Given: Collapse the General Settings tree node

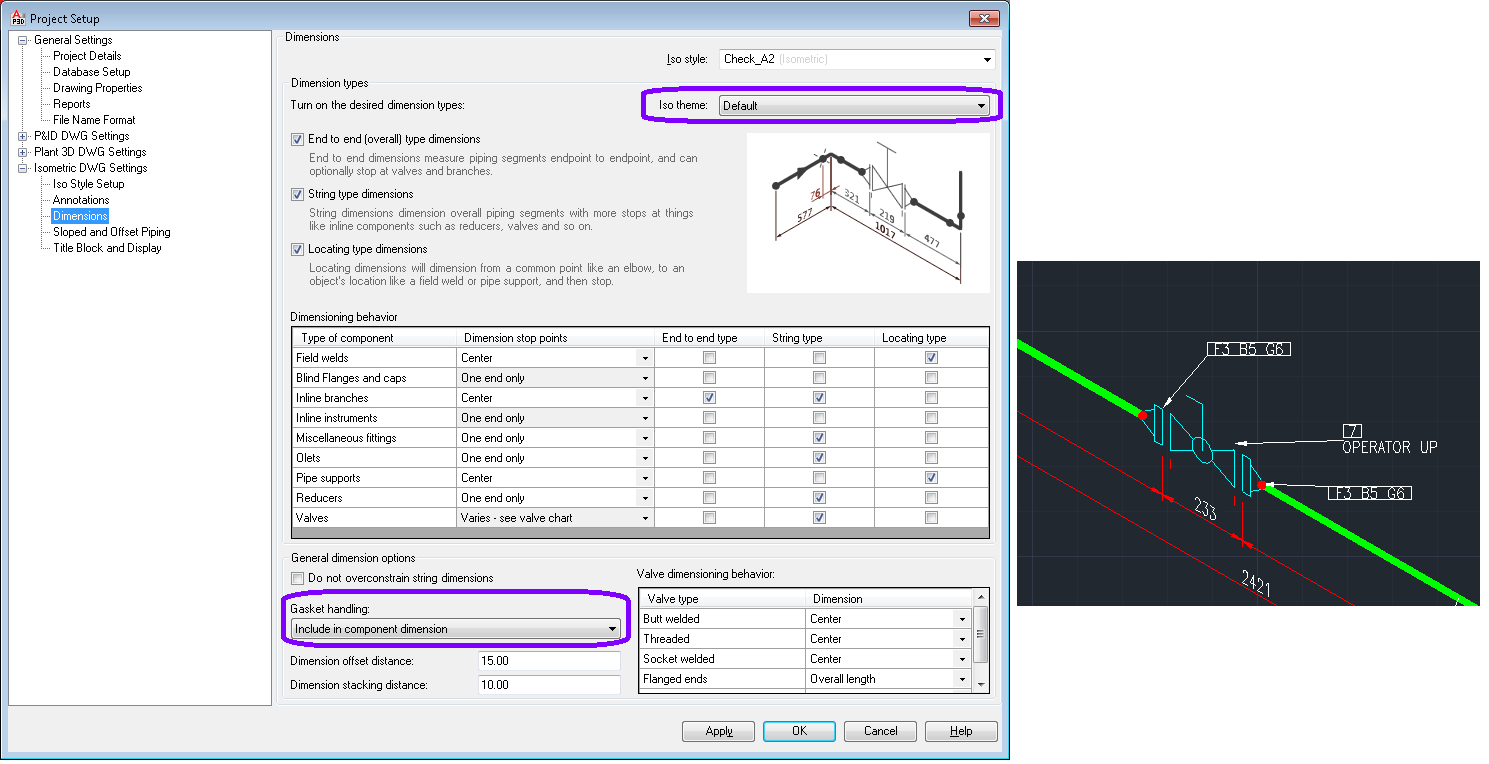Looking at the screenshot, I should click(x=22, y=39).
